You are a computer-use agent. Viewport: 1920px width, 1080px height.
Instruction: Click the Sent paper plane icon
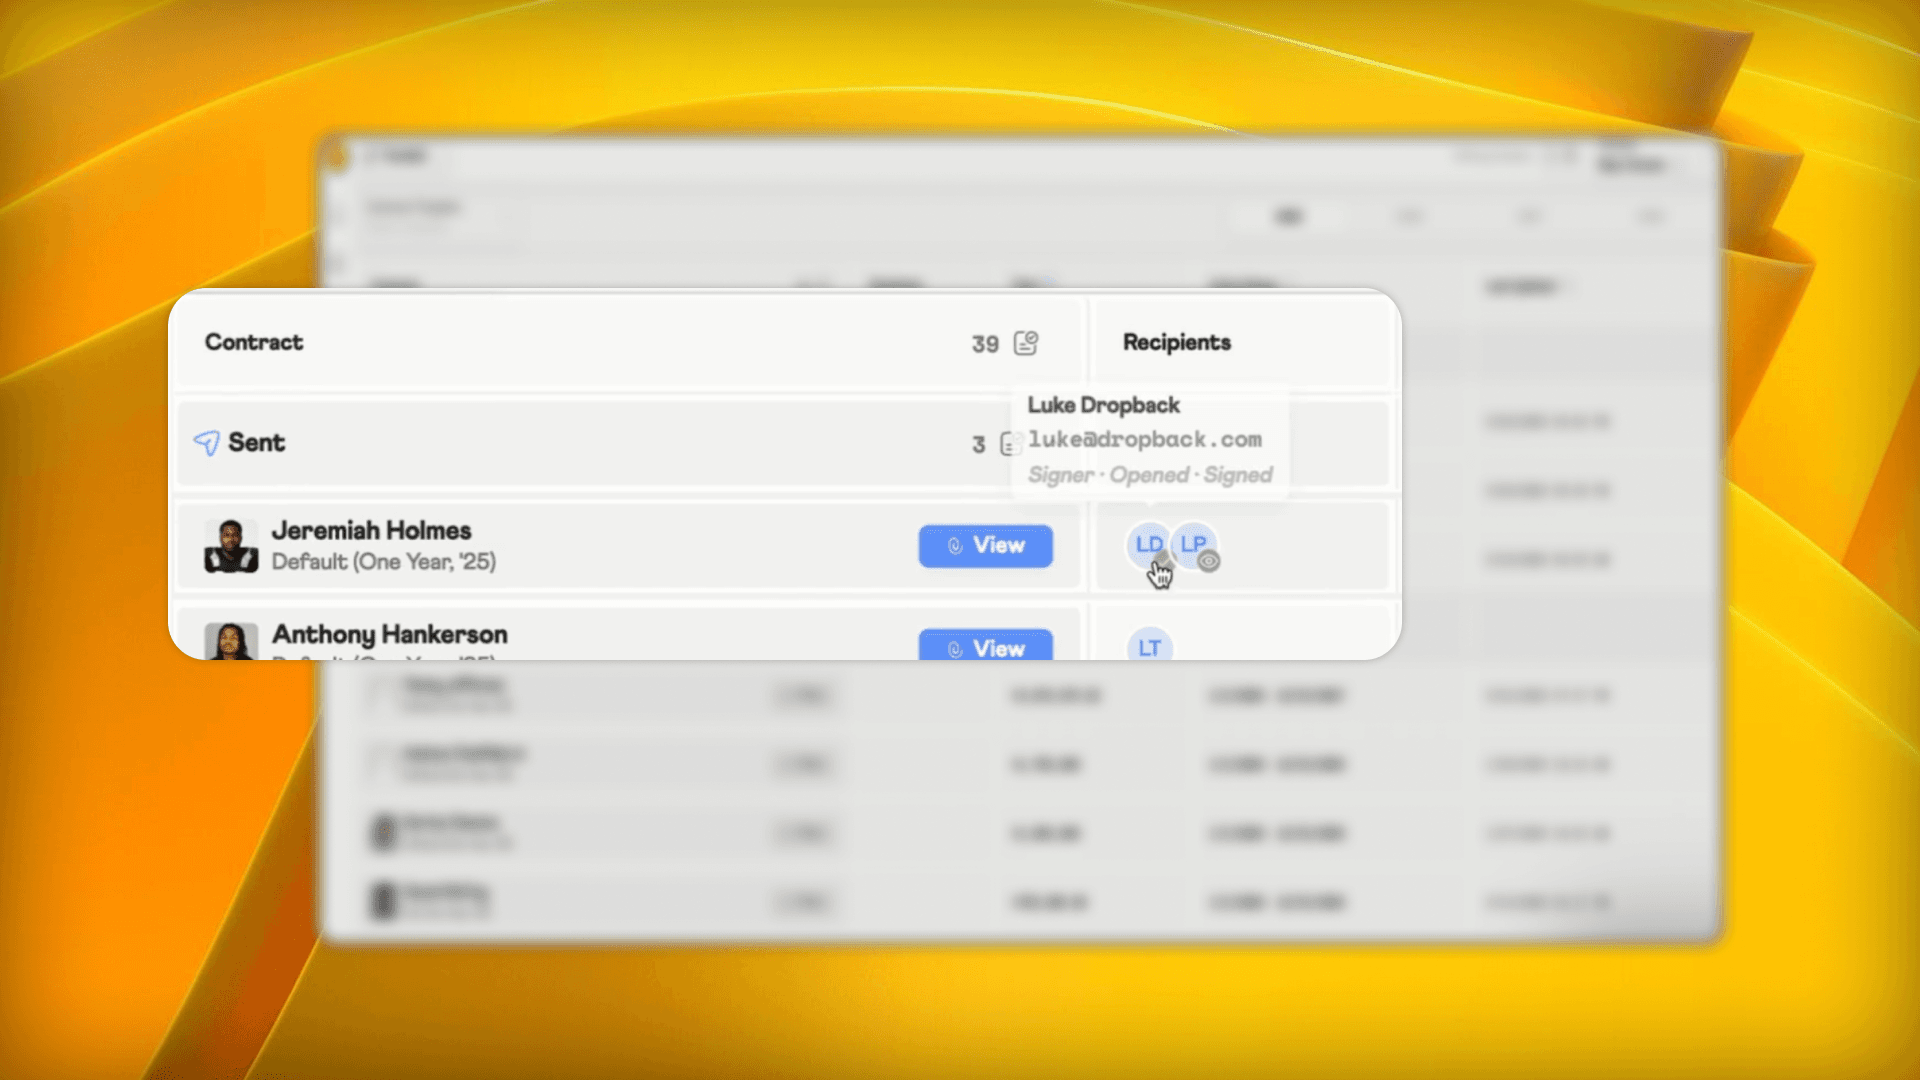(206, 443)
